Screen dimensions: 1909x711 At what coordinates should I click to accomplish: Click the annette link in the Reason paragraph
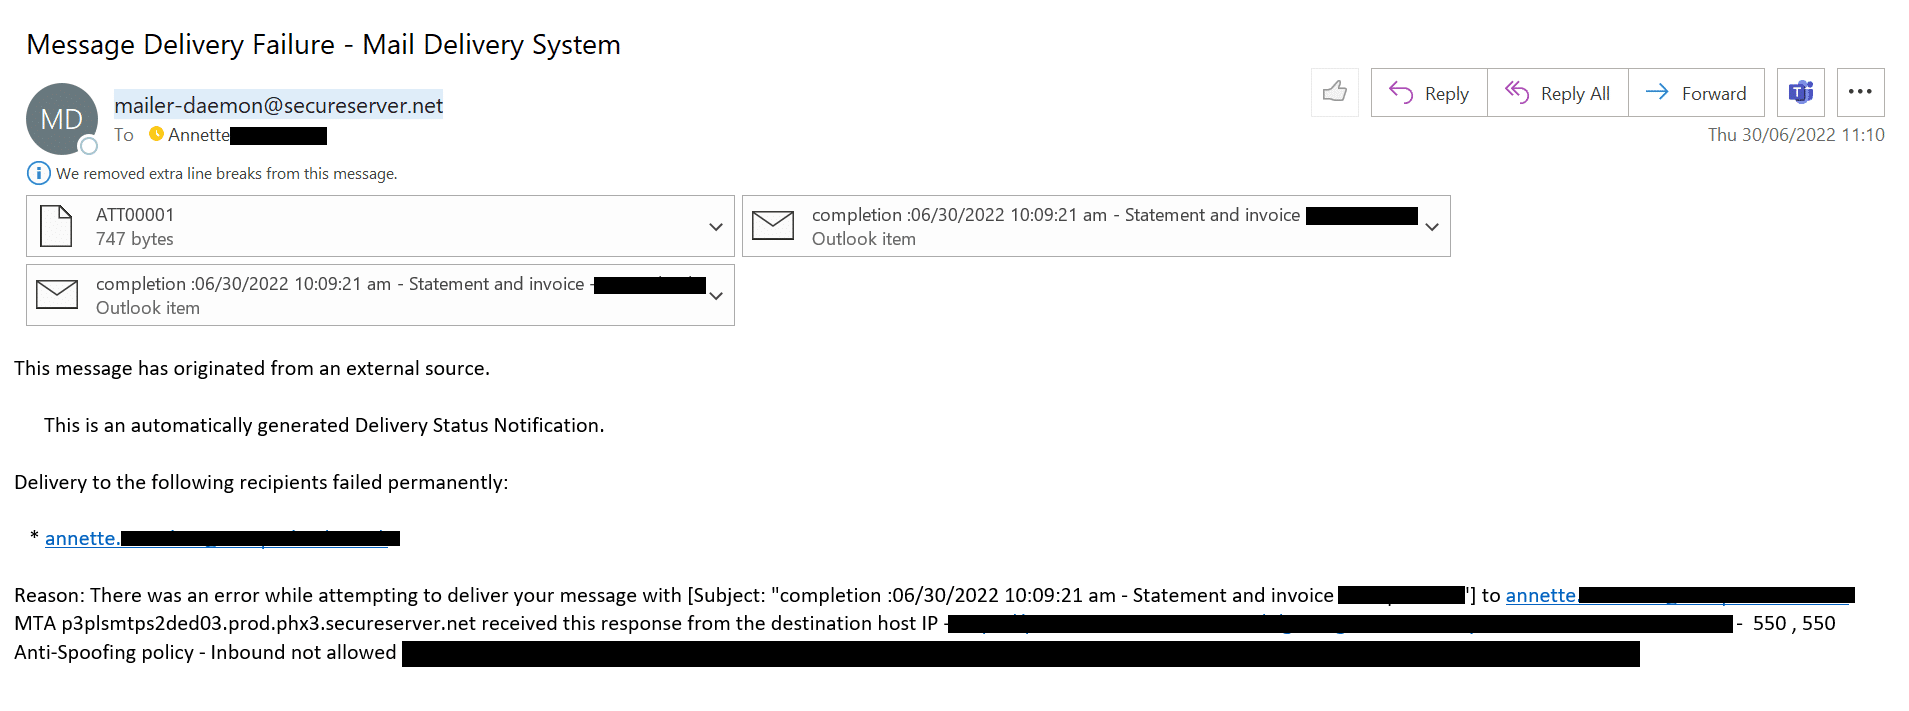click(1540, 595)
